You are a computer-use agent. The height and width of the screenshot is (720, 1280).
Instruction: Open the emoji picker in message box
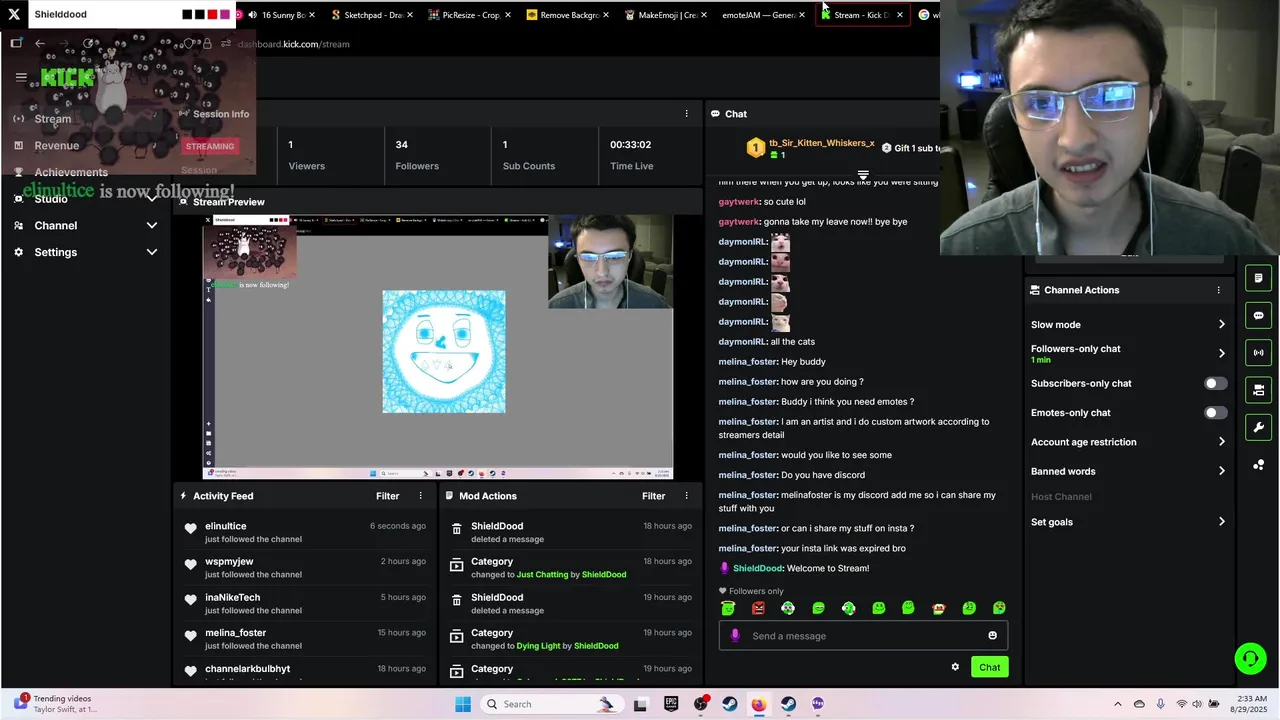pyautogui.click(x=992, y=636)
